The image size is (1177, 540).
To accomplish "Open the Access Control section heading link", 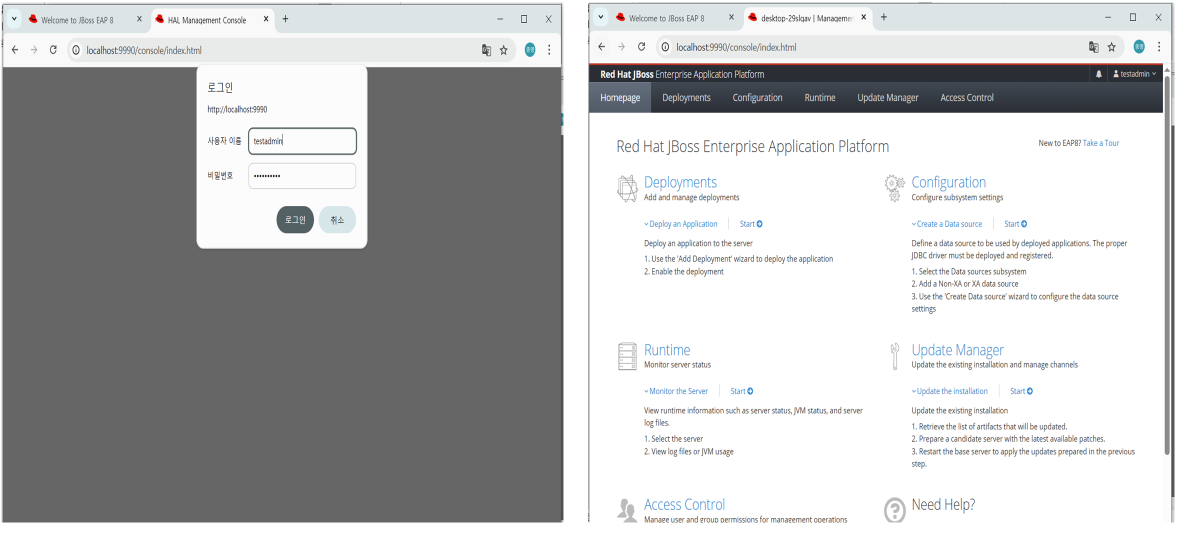I will pos(685,505).
